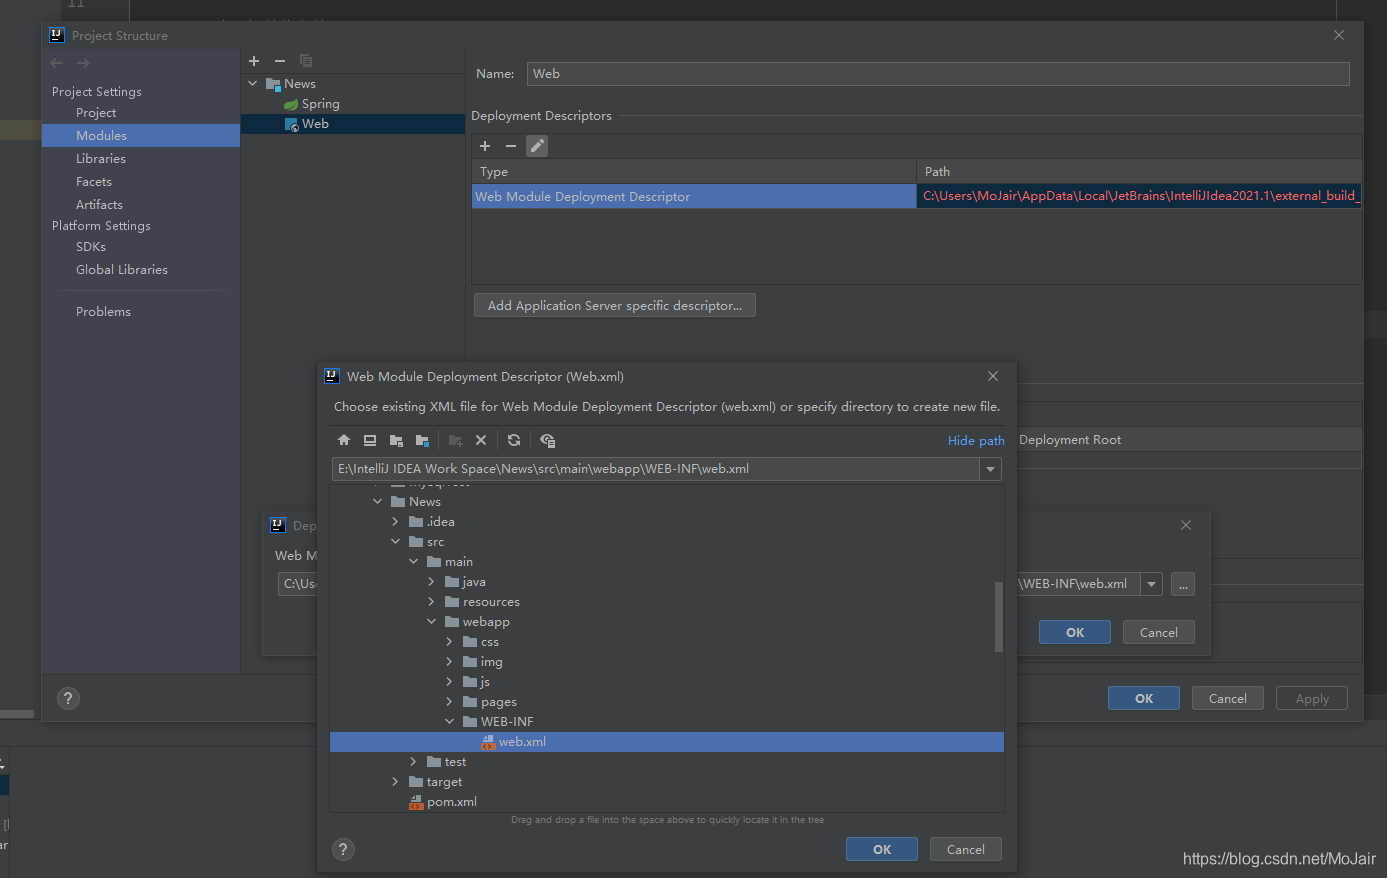The width and height of the screenshot is (1387, 878).
Task: Jump to project directory icon
Action: click(x=396, y=440)
